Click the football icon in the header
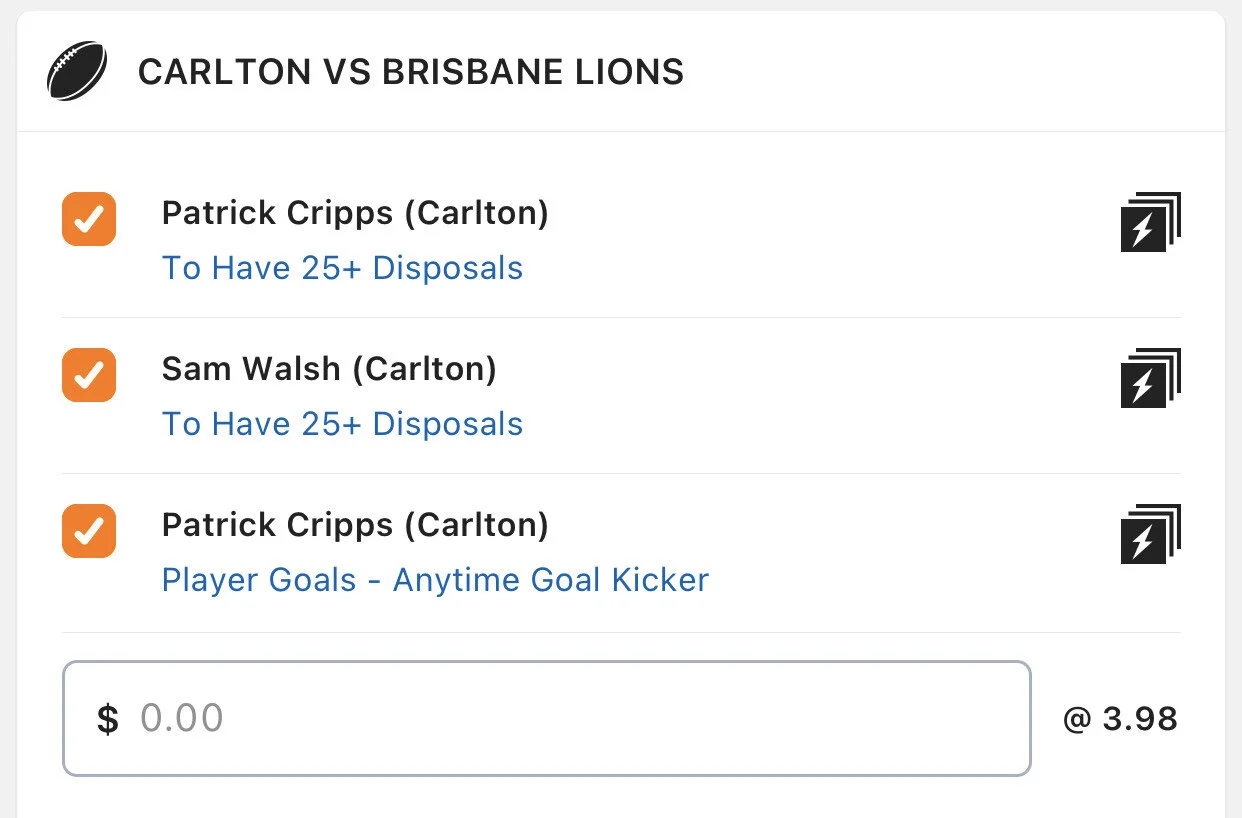This screenshot has height=818, width=1242. click(77, 71)
